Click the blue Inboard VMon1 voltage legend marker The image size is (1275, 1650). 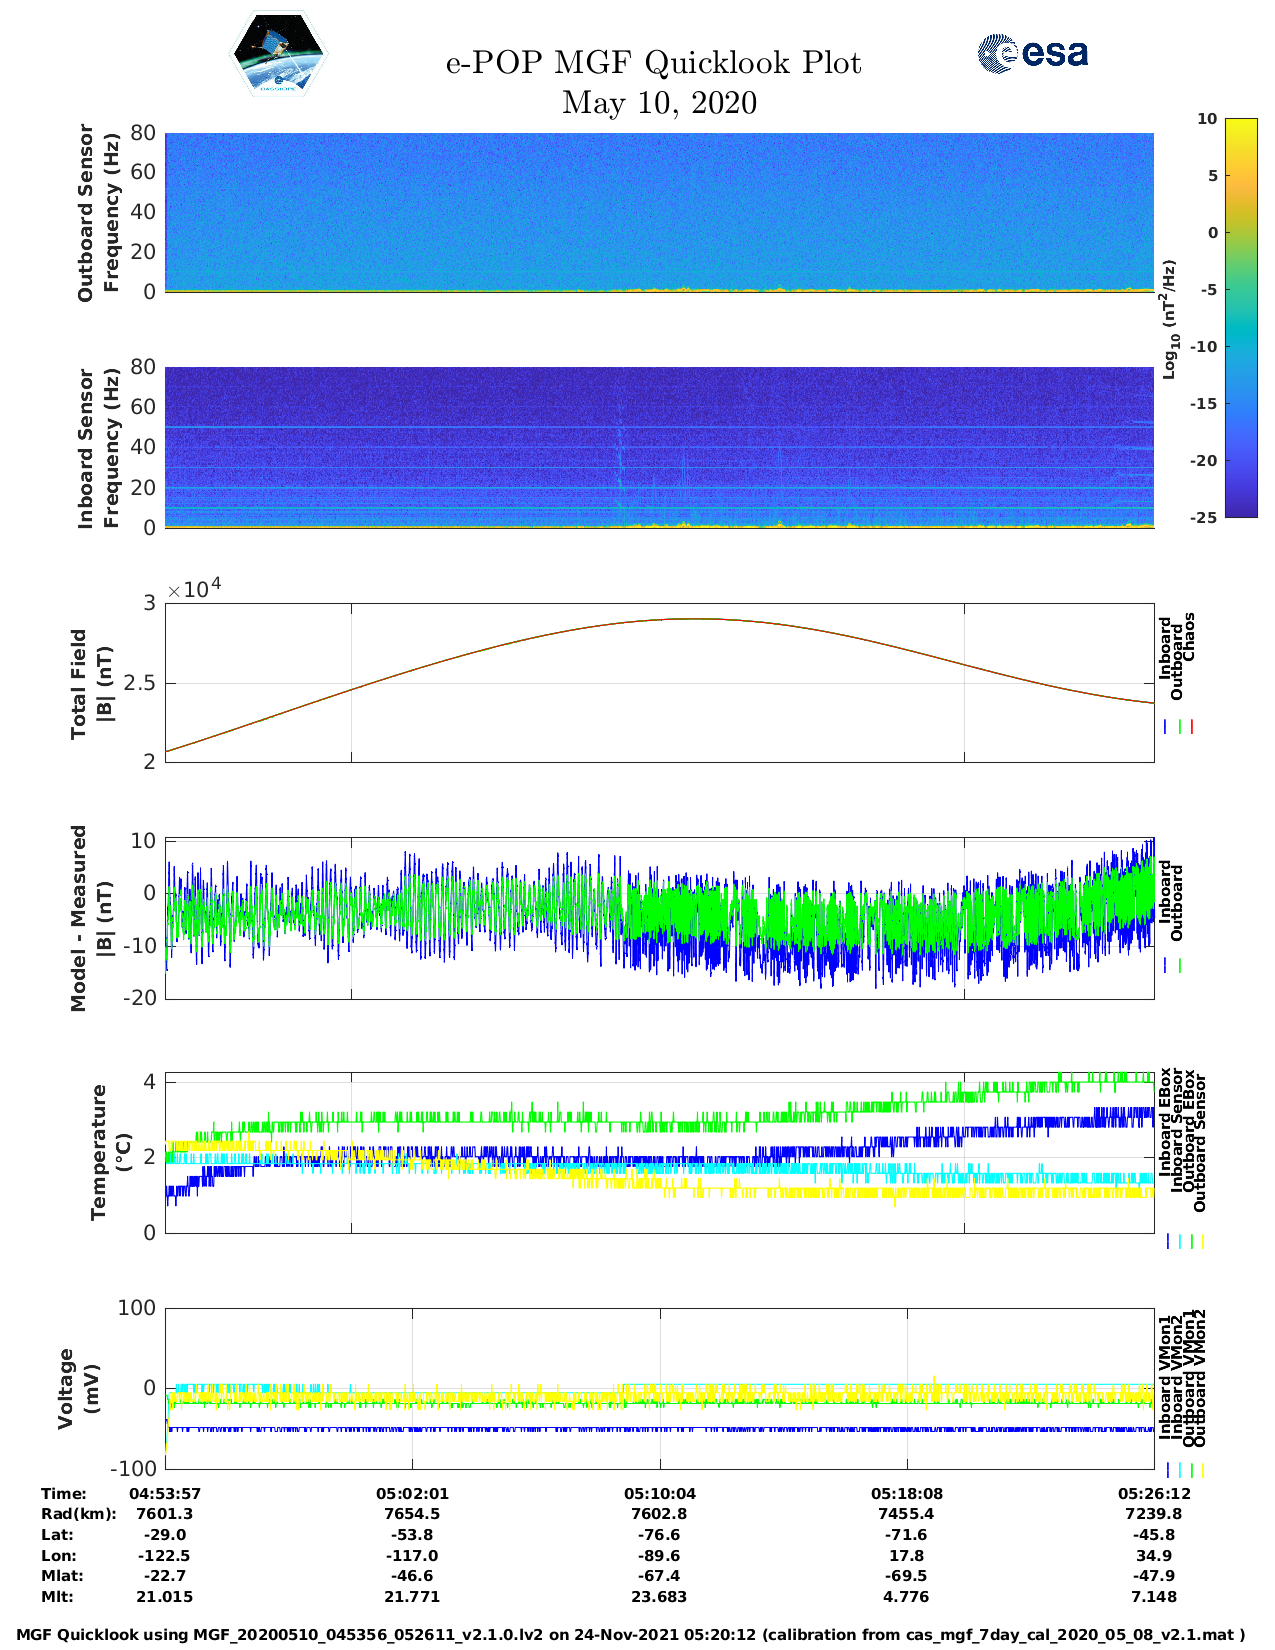1167,1469
